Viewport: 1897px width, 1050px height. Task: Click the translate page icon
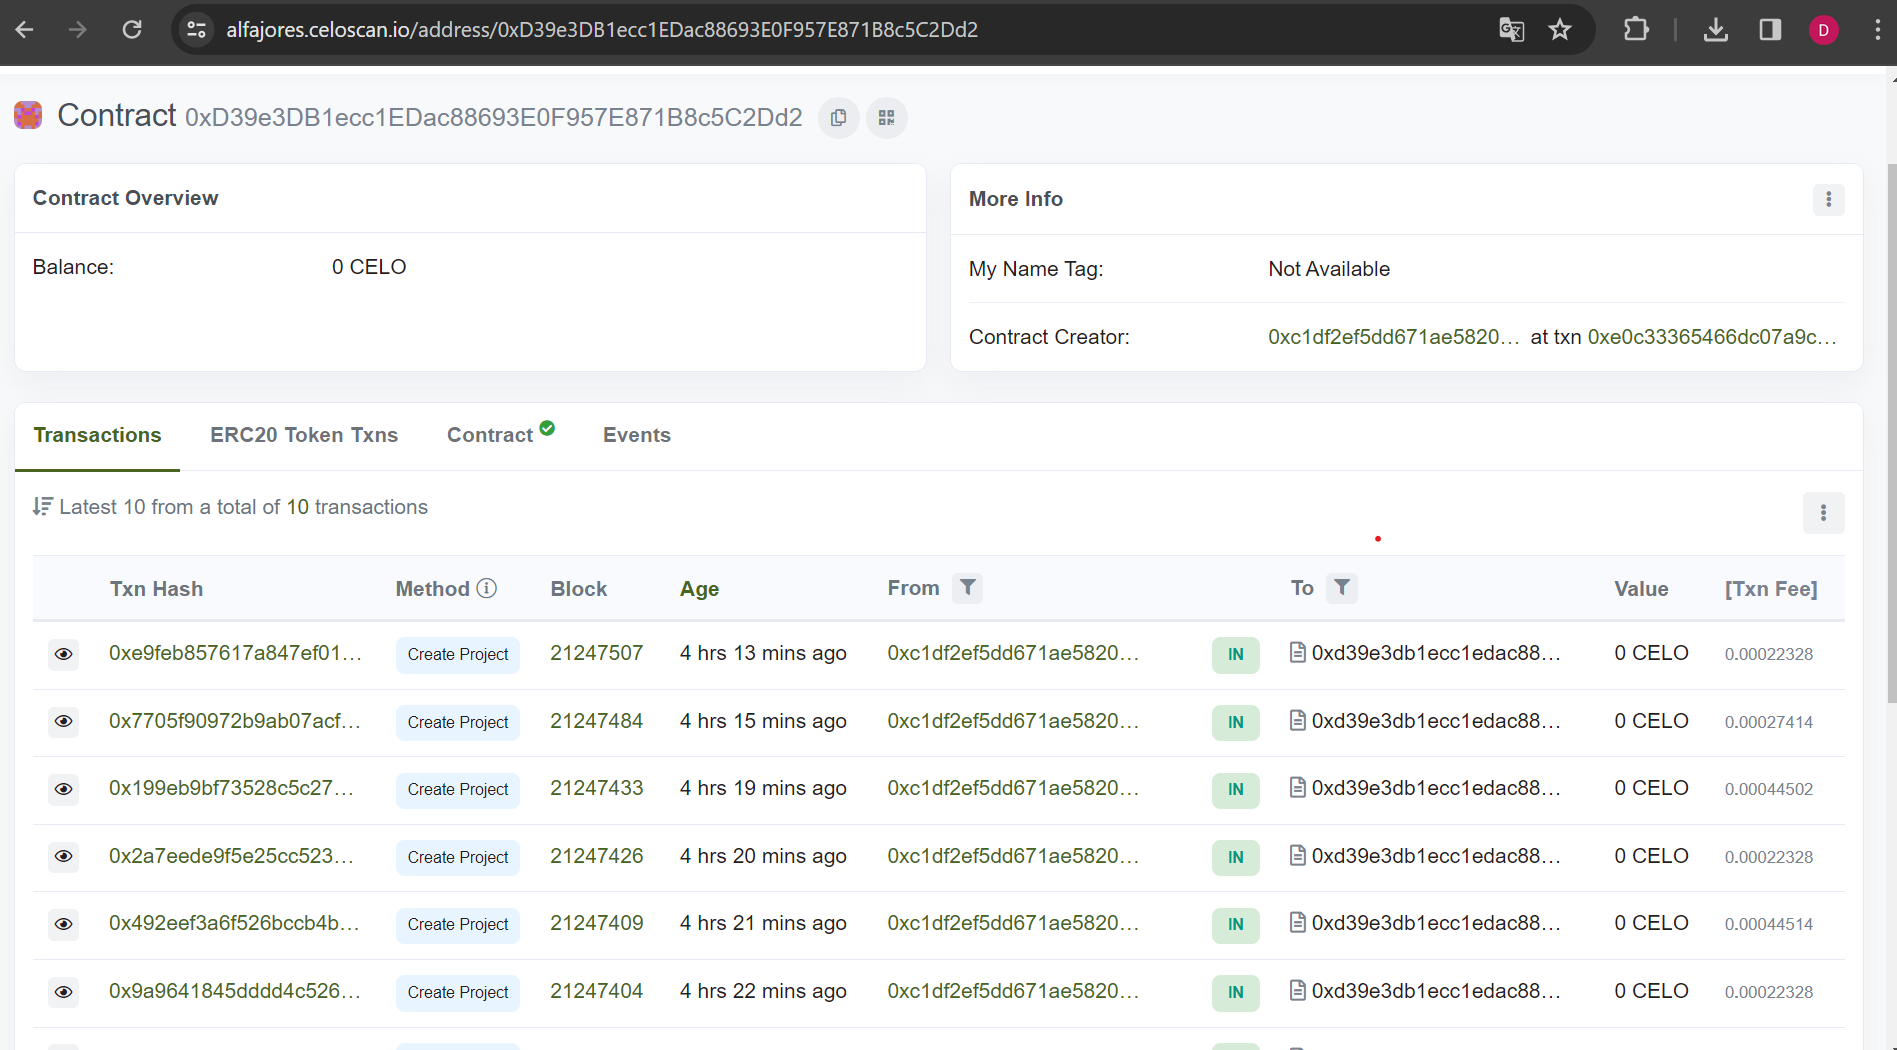point(1511,30)
